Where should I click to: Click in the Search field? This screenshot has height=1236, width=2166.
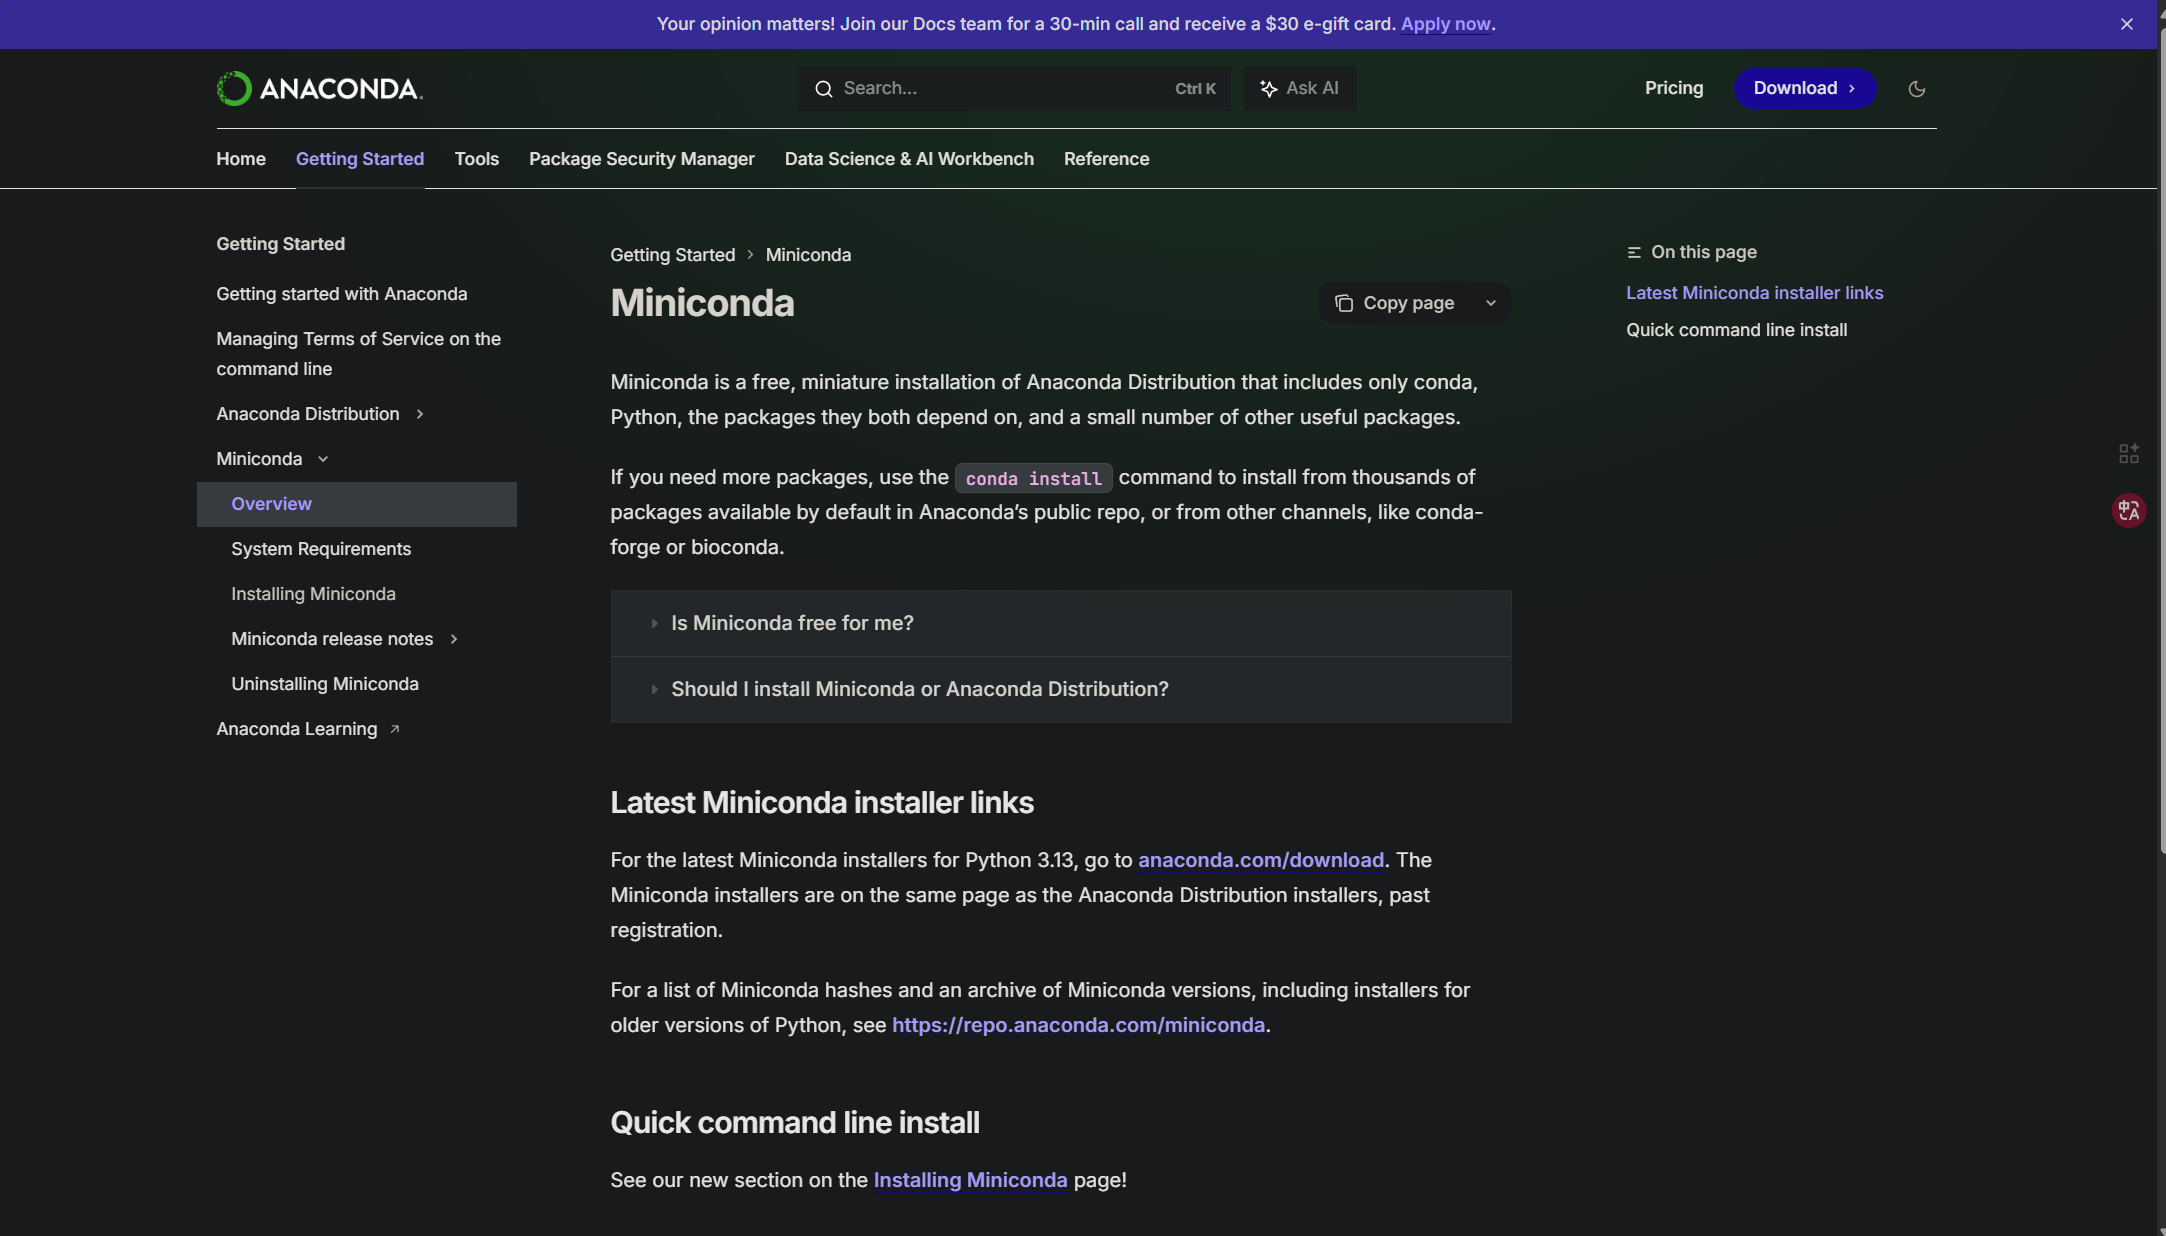[x=1014, y=88]
